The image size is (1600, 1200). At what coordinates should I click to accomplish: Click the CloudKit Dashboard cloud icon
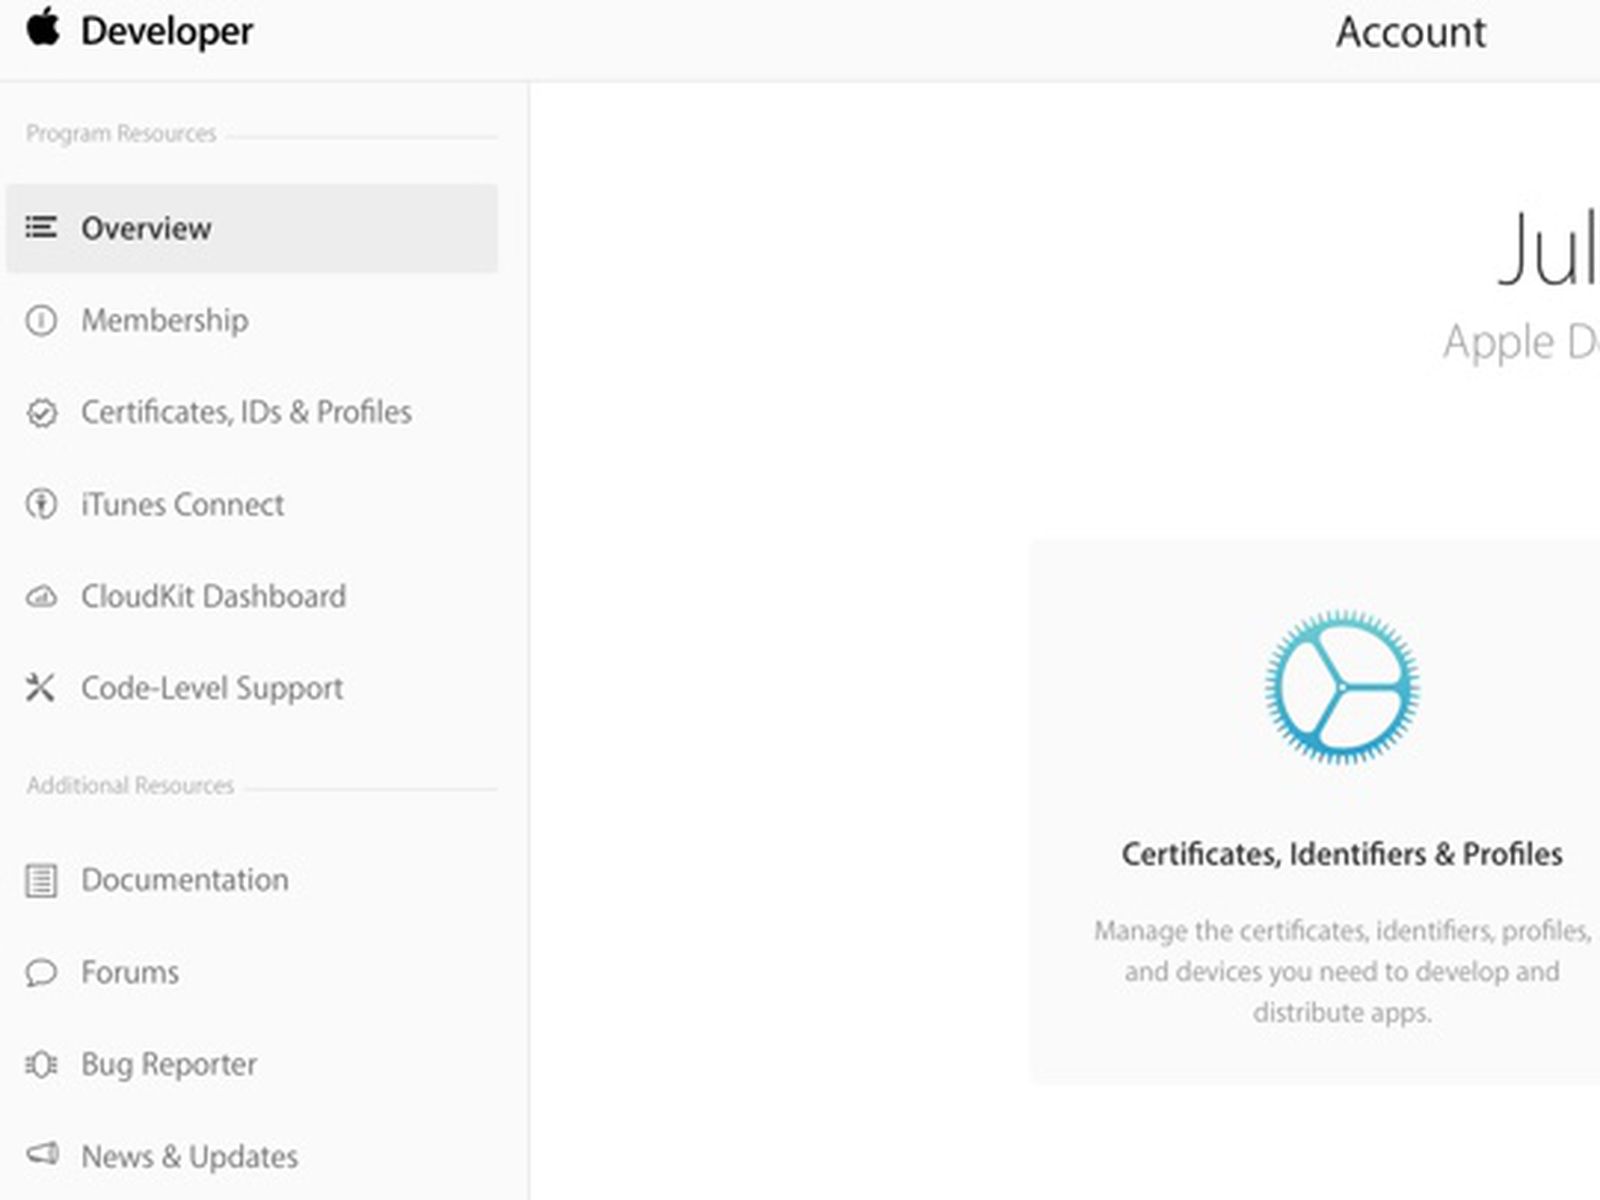[x=41, y=597]
